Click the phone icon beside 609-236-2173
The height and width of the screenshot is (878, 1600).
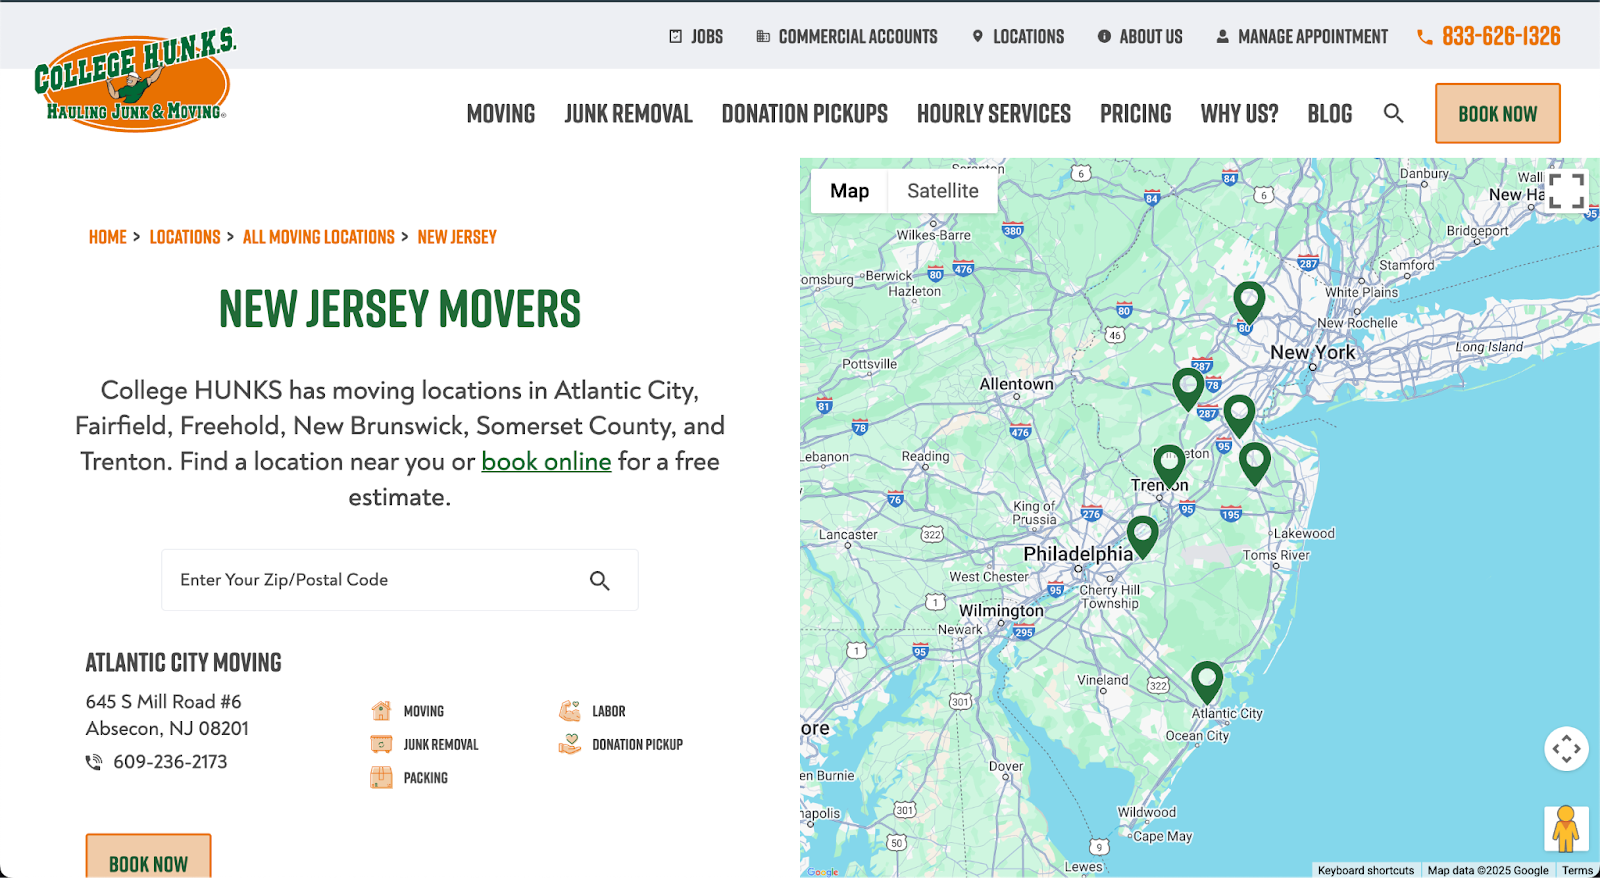[x=94, y=762]
